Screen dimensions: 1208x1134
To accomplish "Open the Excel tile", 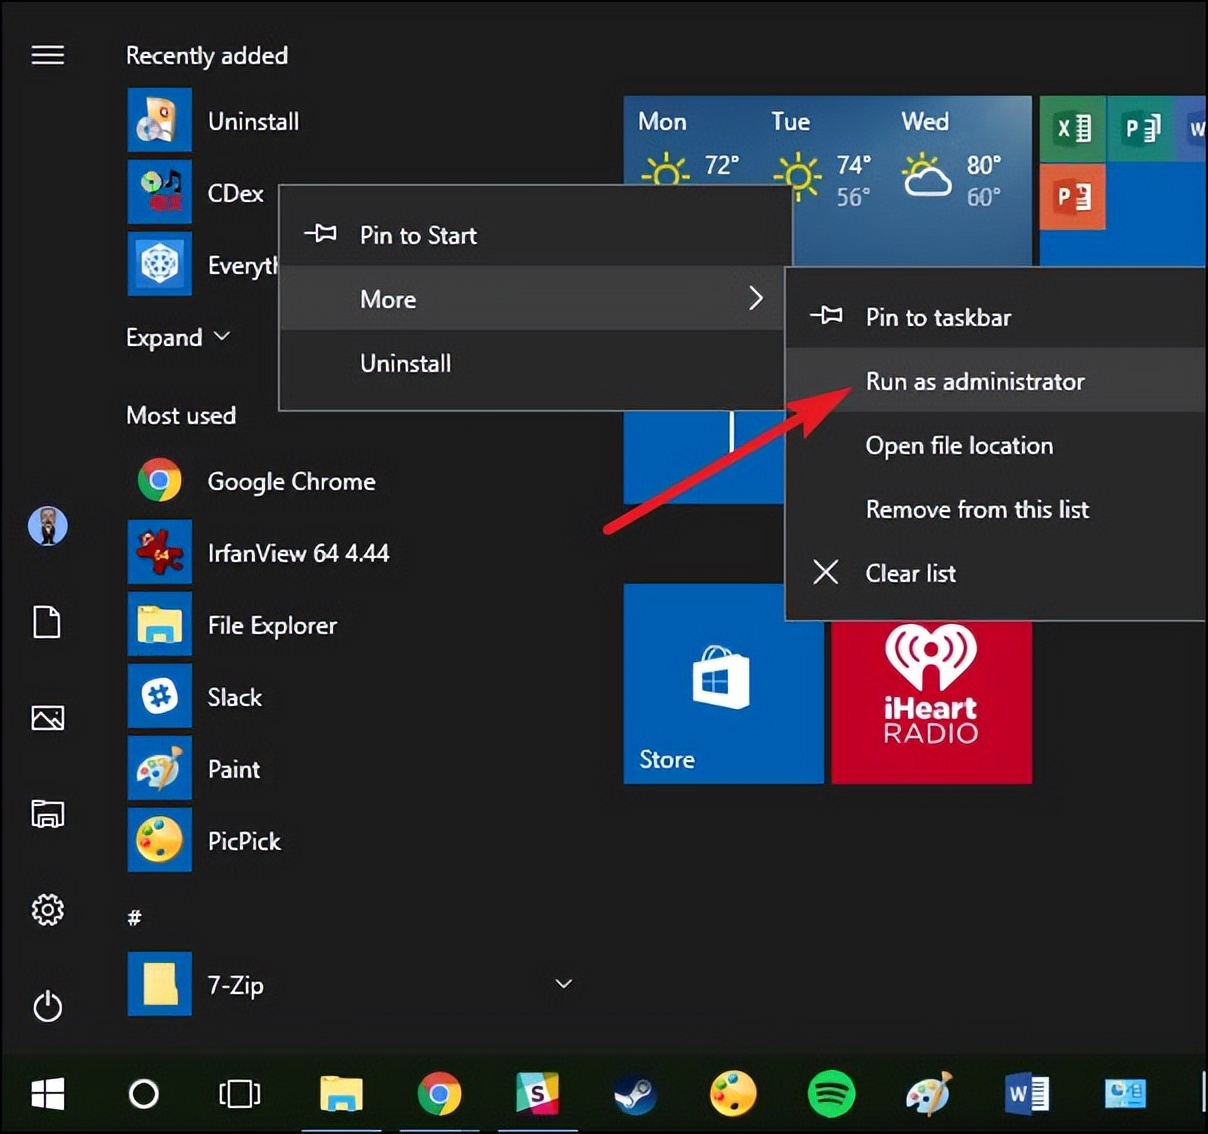I will tap(1072, 128).
